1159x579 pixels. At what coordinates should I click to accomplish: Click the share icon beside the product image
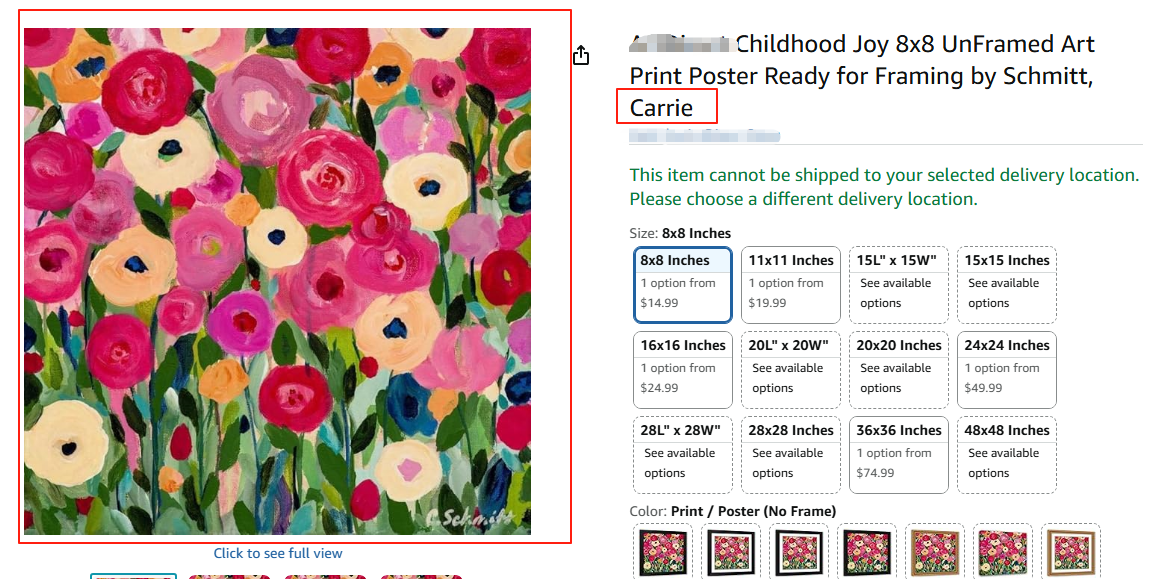(x=581, y=56)
